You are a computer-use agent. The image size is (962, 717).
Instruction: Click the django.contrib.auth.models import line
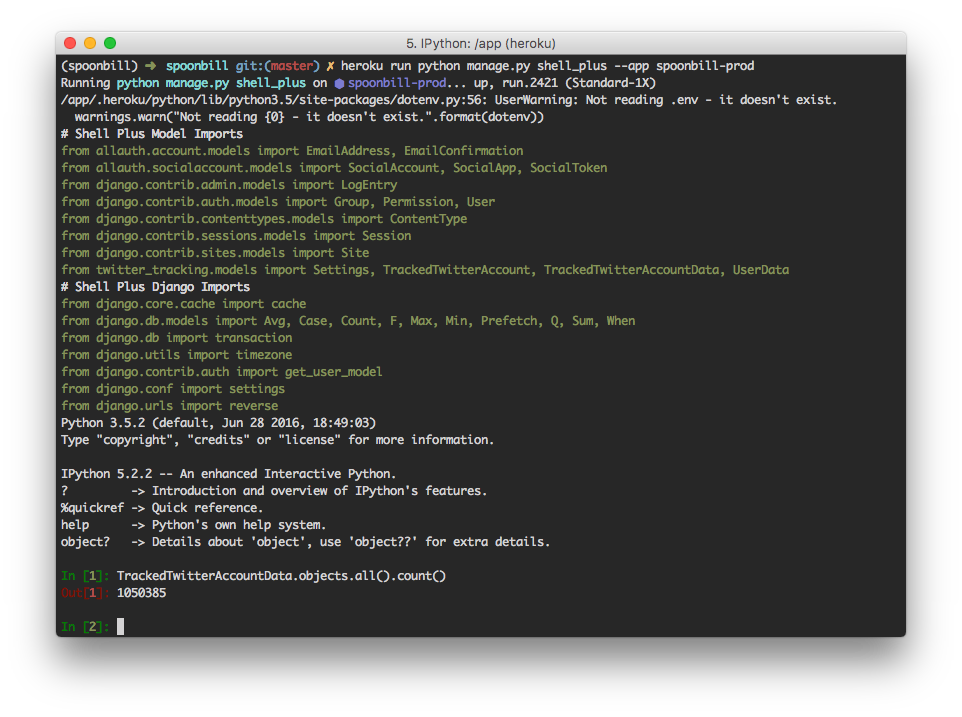(278, 202)
